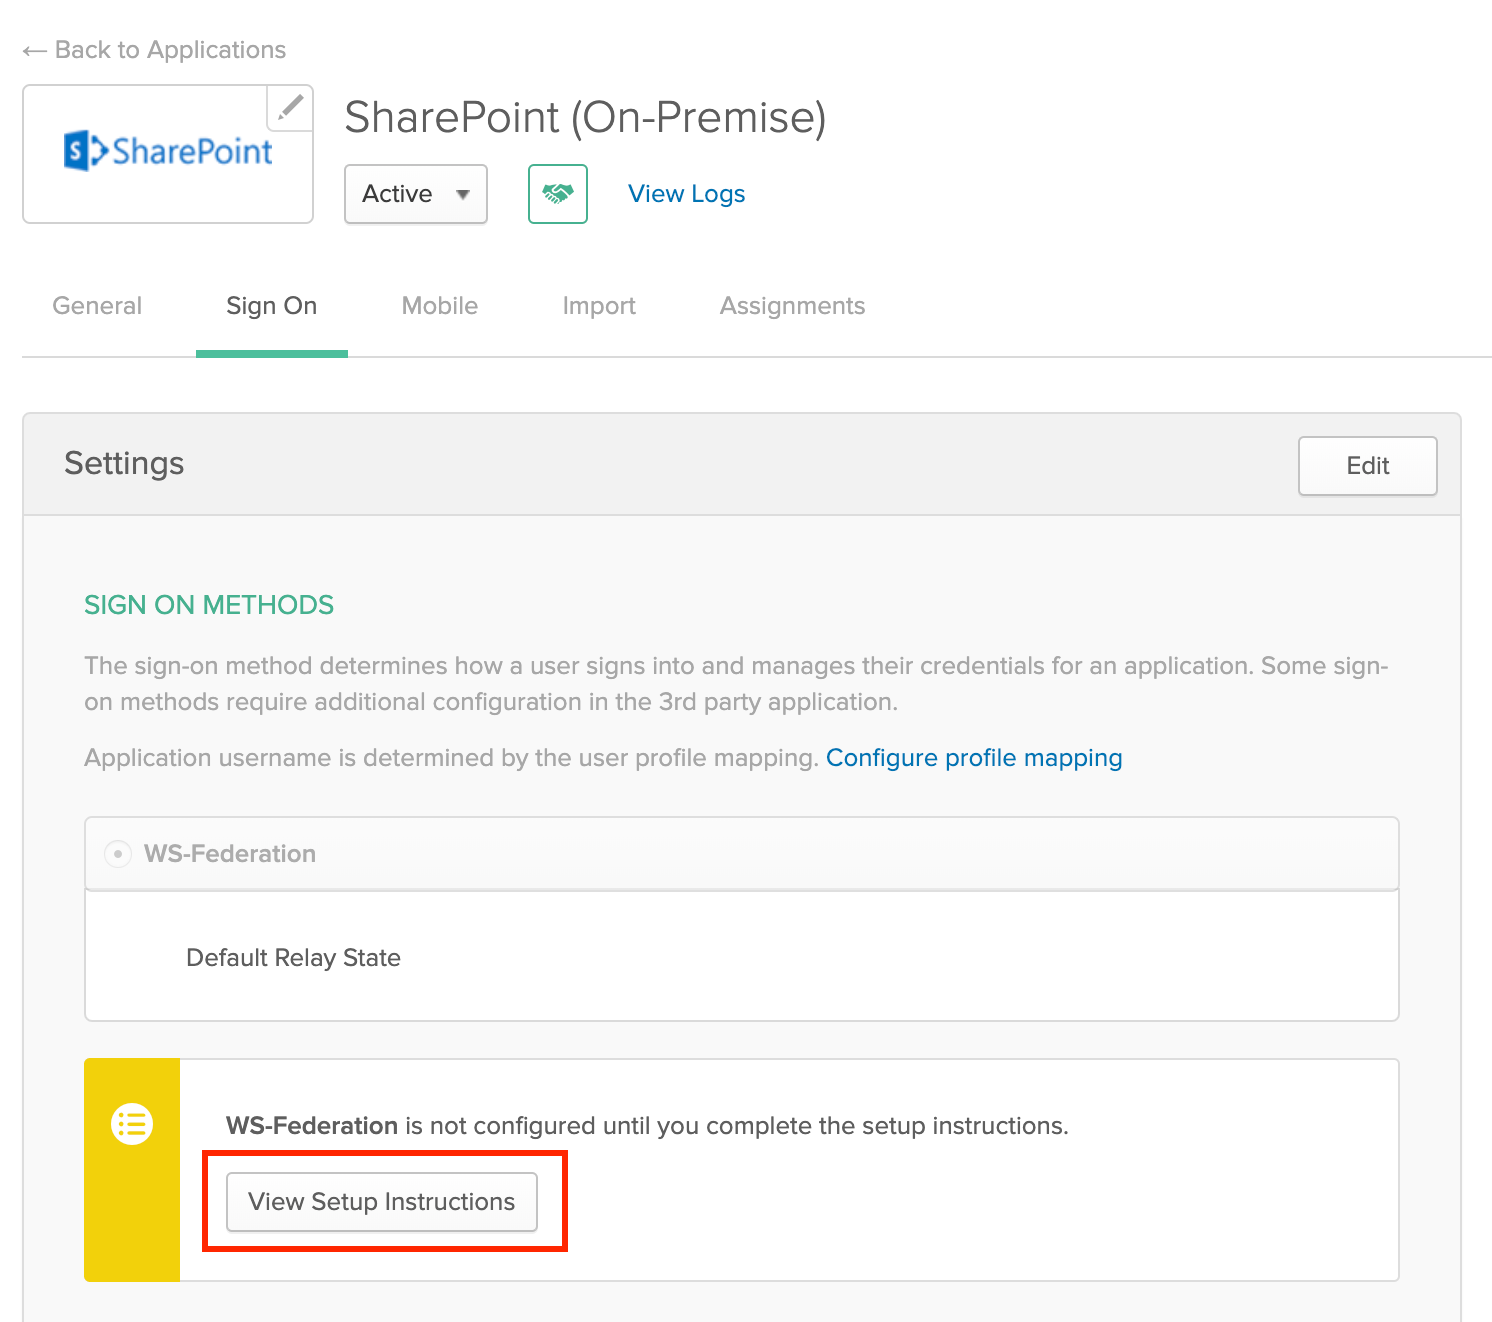Click the SharePoint (On-Premise) title
The image size is (1492, 1322).
click(585, 118)
